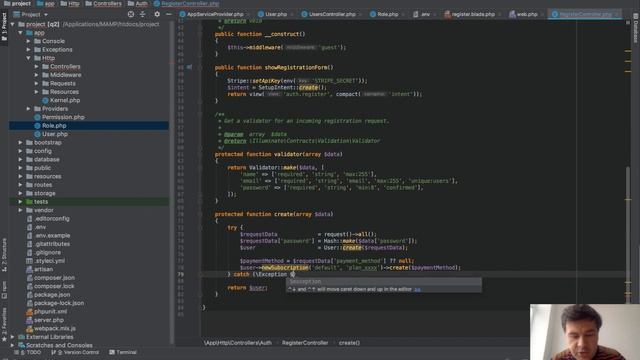Click the Scroll from Source target icon
This screenshot has height=360, width=640.
pyautogui.click(x=131, y=14)
